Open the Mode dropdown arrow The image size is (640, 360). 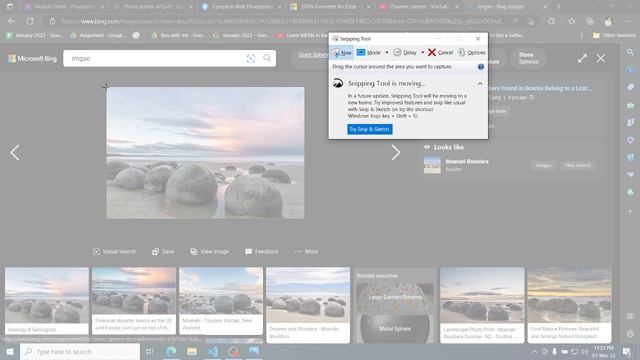tap(387, 53)
